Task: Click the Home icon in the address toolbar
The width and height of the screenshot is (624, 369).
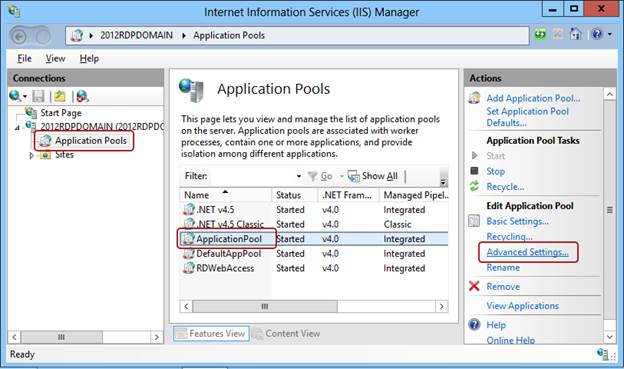Action: tap(575, 35)
